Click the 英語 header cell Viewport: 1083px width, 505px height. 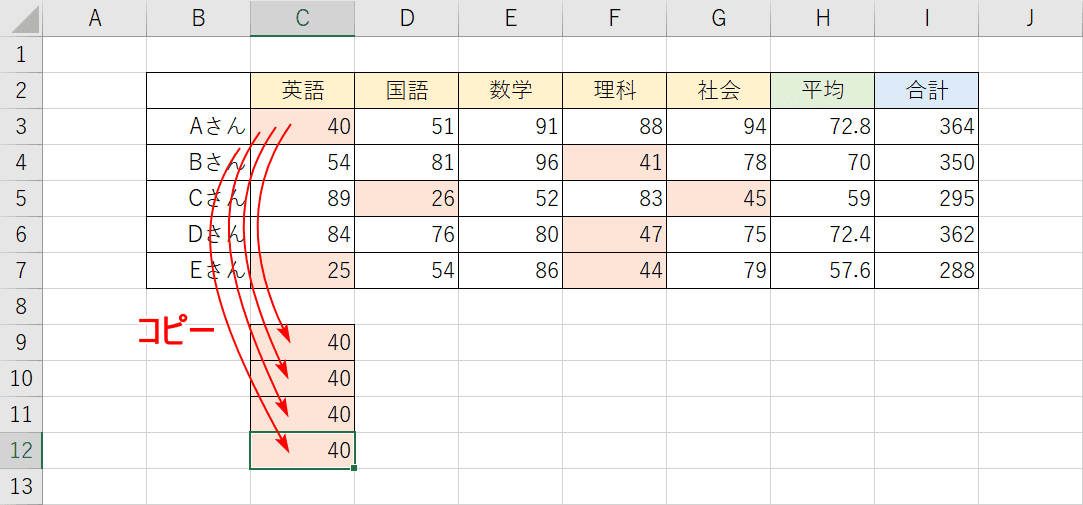click(303, 90)
